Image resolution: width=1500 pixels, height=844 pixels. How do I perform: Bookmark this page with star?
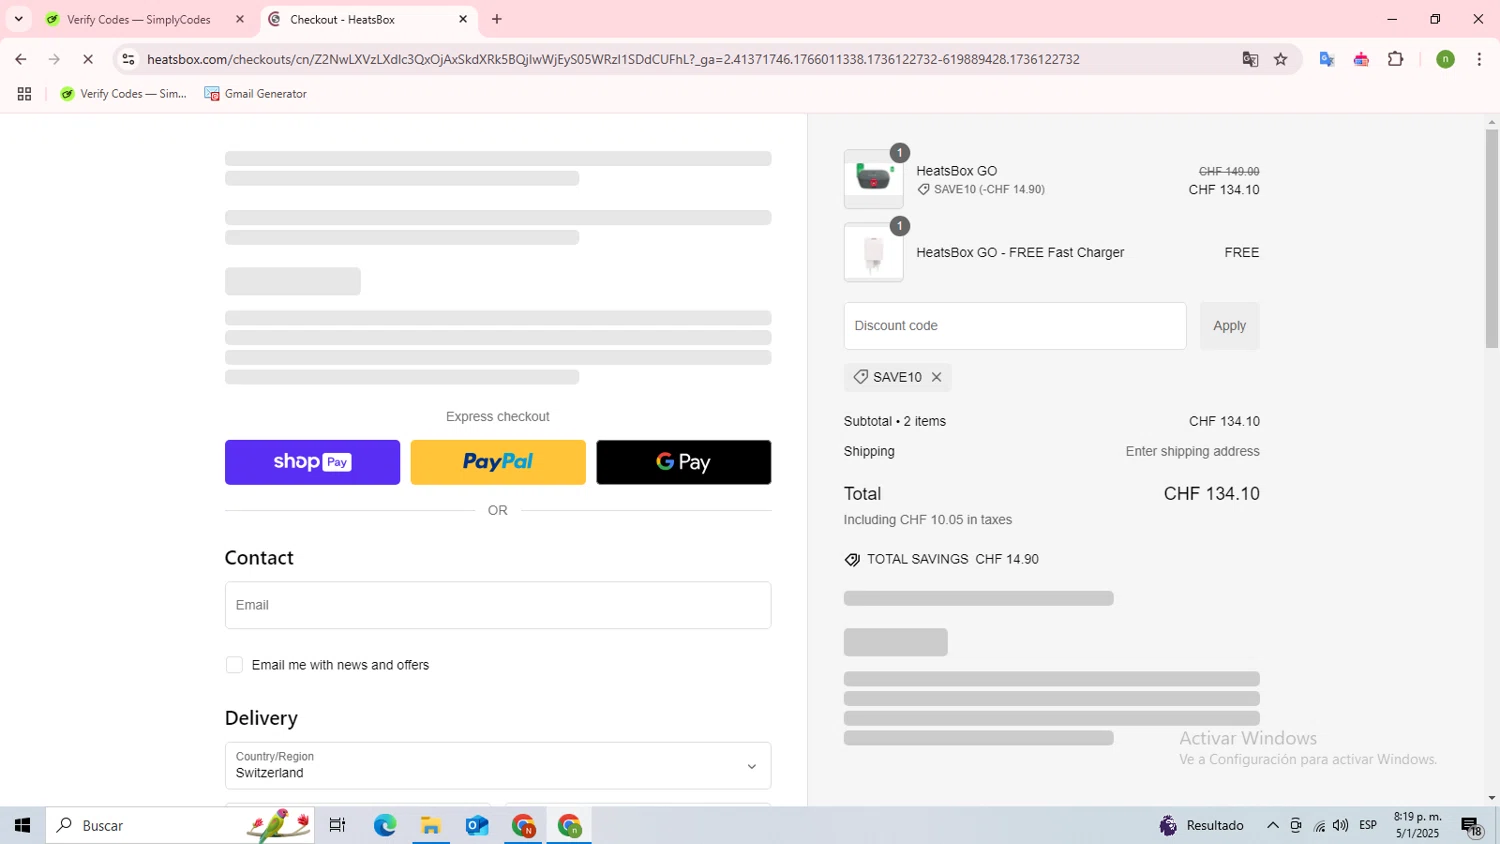[1280, 59]
